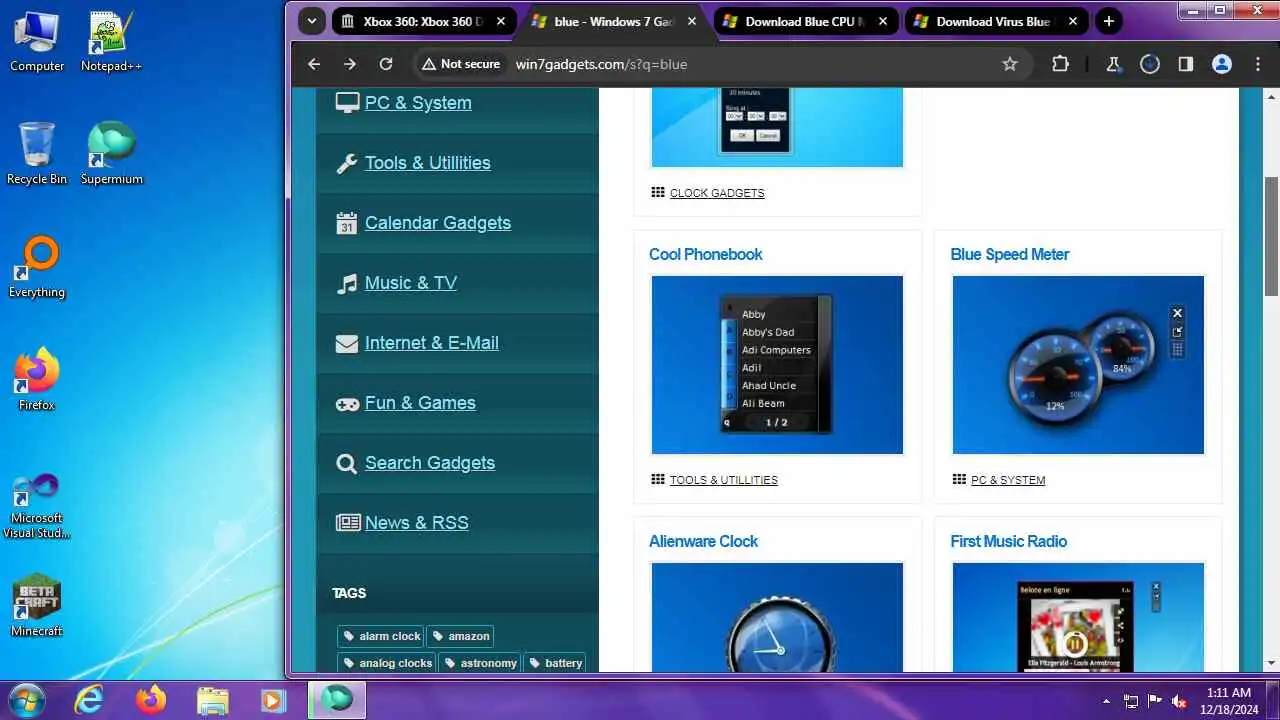Open Internet & E-Mail category

(x=432, y=343)
